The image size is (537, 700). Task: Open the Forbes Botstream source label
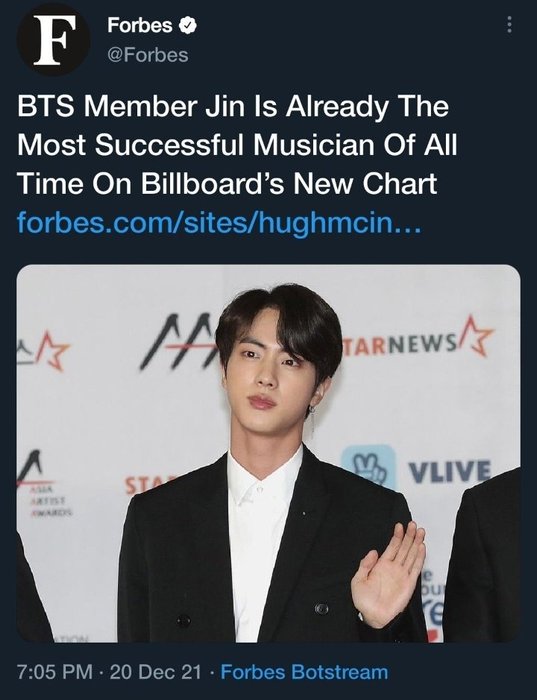coord(304,672)
